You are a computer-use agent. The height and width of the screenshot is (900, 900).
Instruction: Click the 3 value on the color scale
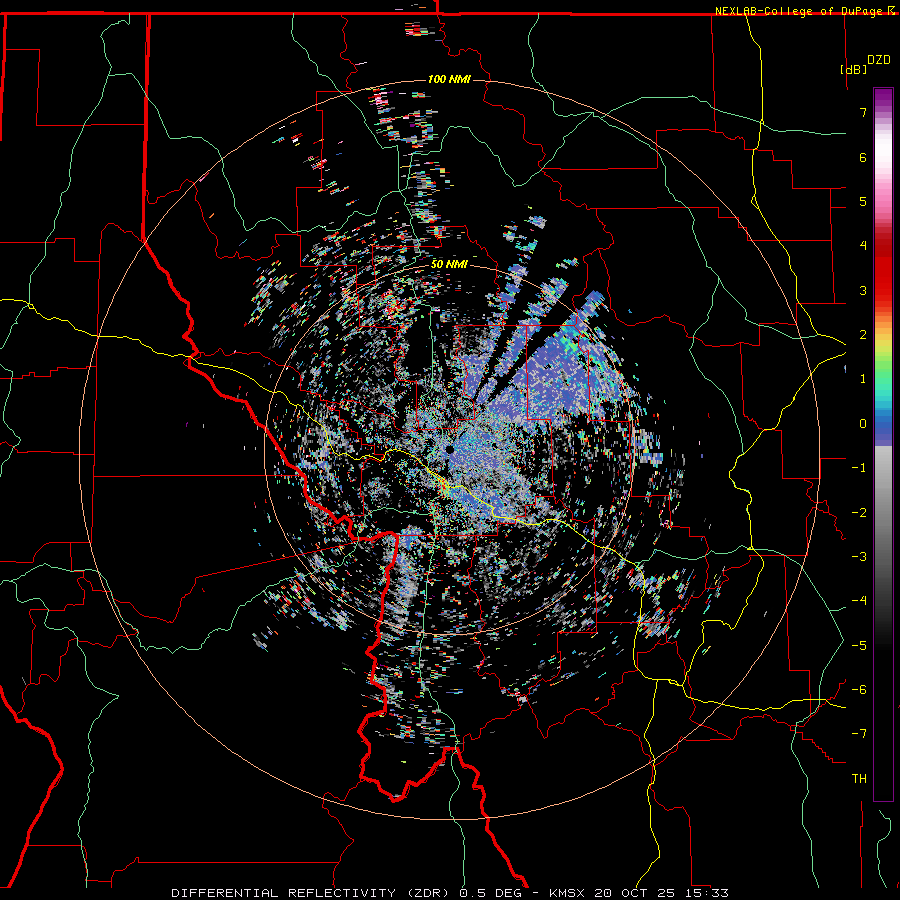pos(863,290)
